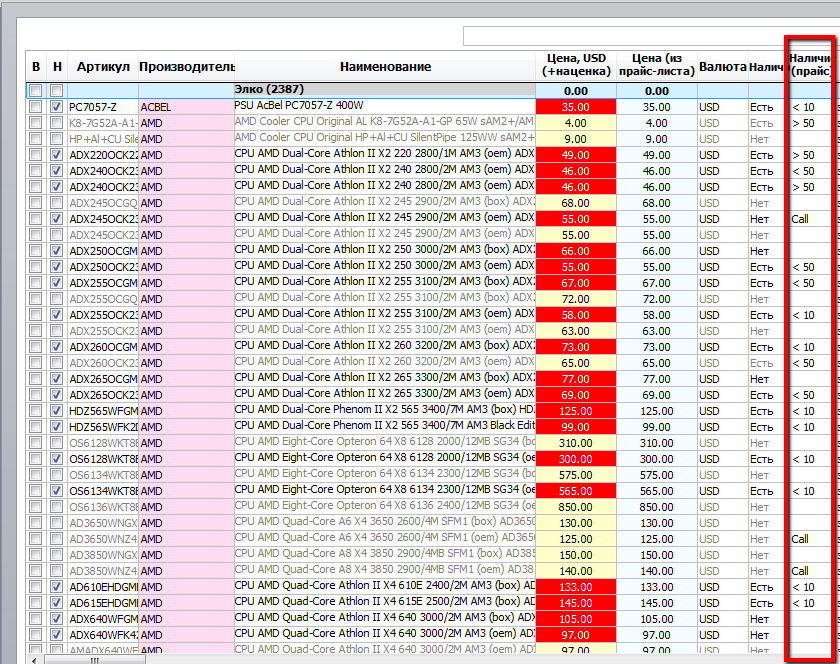
Task: Select the red 73.00 price cell
Action: 576,347
